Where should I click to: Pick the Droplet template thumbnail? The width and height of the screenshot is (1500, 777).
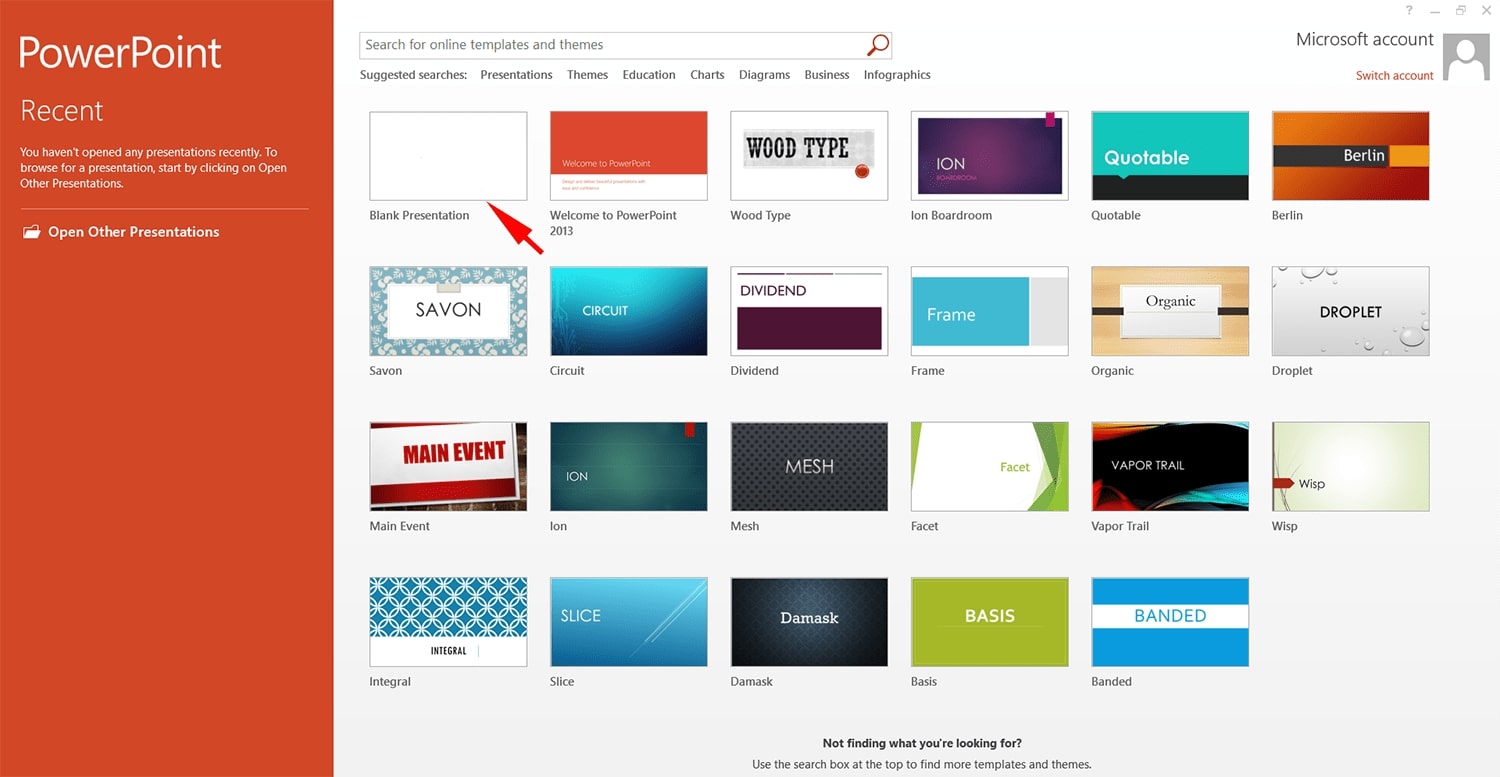click(x=1351, y=311)
